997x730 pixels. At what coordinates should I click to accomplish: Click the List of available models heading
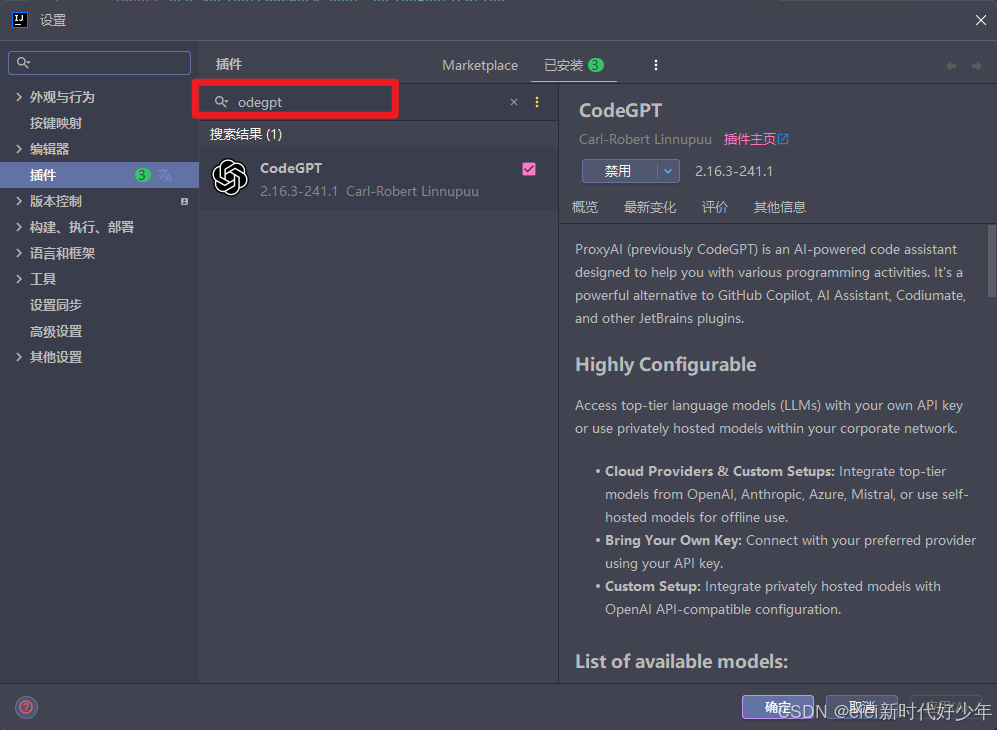tap(681, 661)
